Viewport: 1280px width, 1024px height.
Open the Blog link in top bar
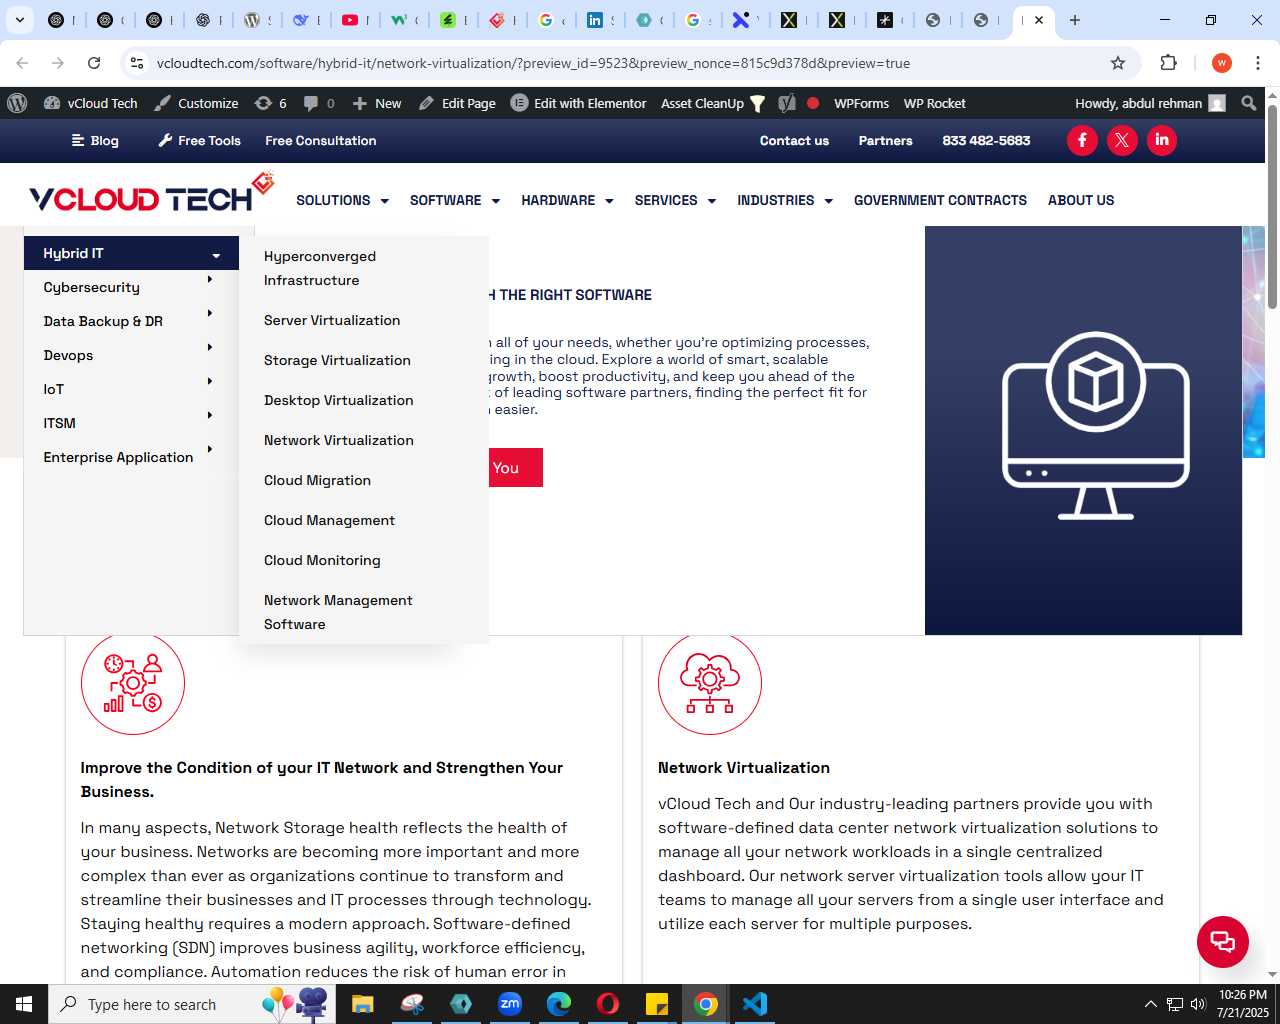(x=95, y=141)
